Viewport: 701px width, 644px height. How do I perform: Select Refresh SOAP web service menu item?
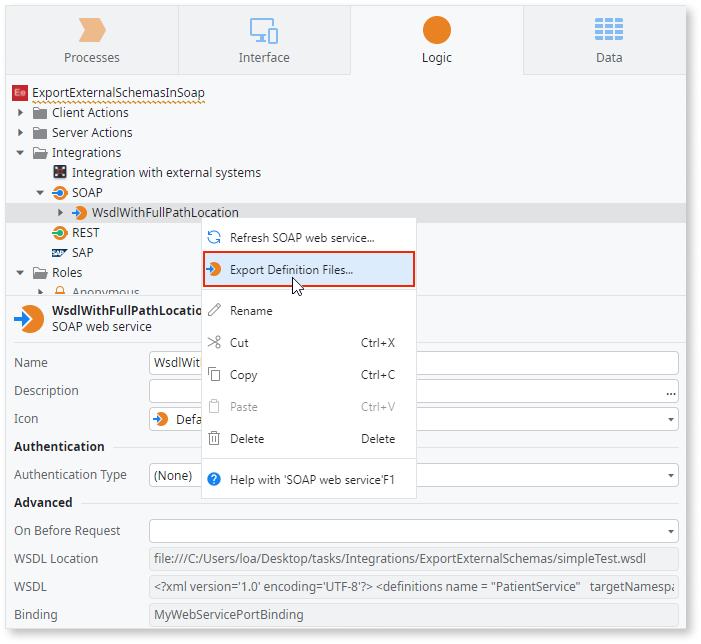coord(302,238)
